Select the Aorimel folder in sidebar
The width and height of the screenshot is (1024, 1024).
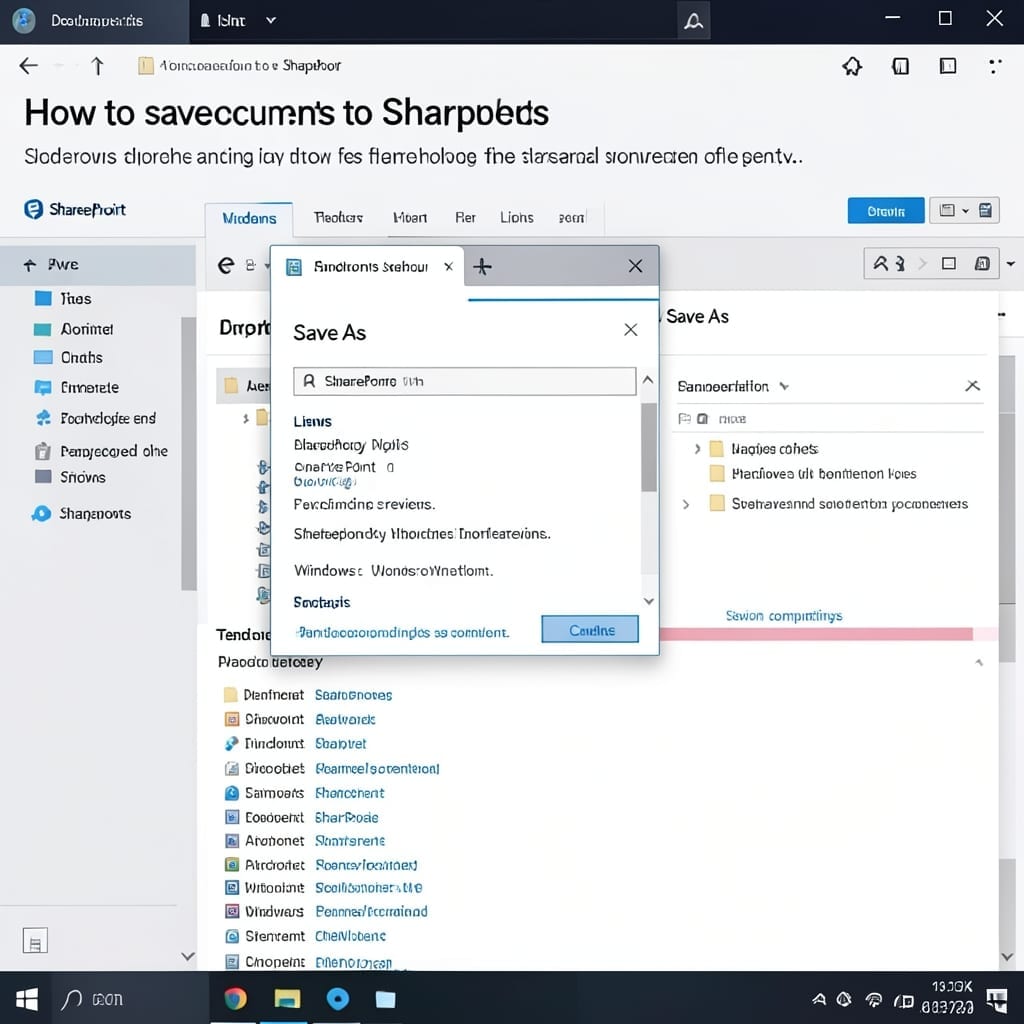pyautogui.click(x=73, y=328)
